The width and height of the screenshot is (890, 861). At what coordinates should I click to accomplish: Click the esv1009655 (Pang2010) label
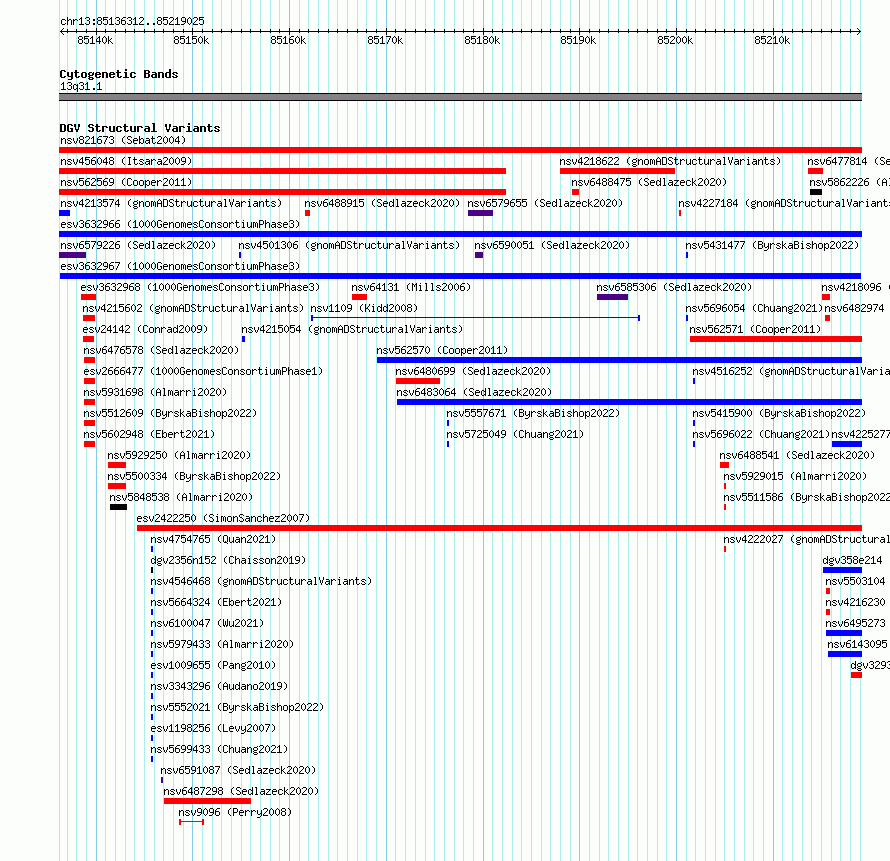(213, 665)
